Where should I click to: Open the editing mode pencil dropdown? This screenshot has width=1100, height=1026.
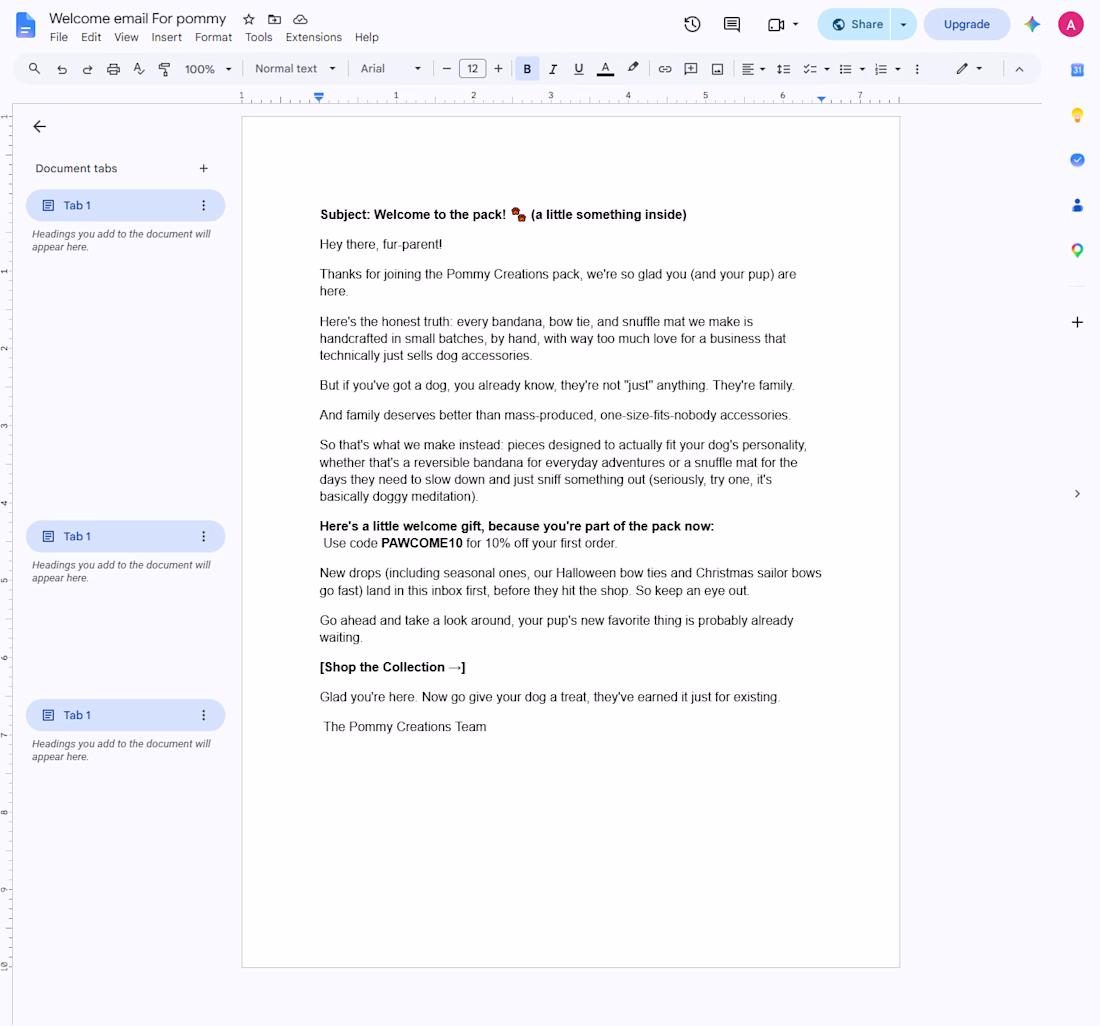[969, 69]
